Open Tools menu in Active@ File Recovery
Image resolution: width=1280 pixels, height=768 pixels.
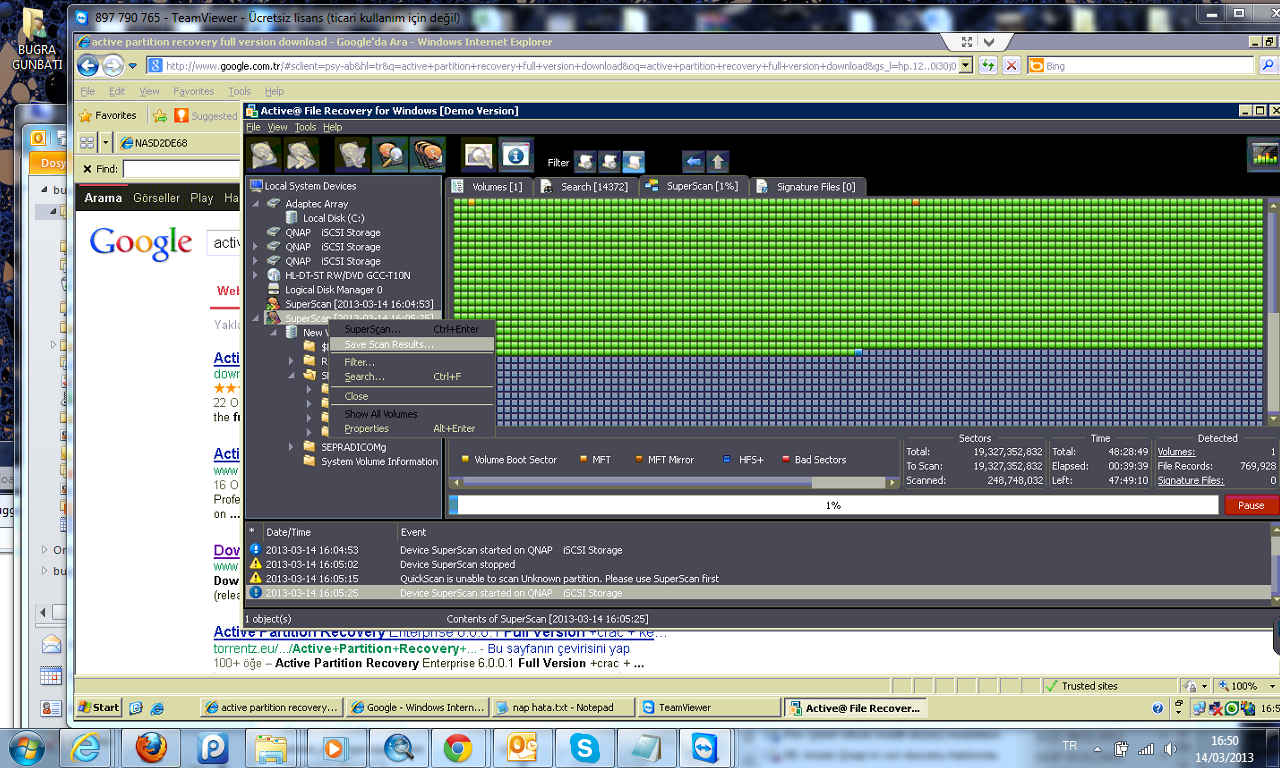[305, 127]
